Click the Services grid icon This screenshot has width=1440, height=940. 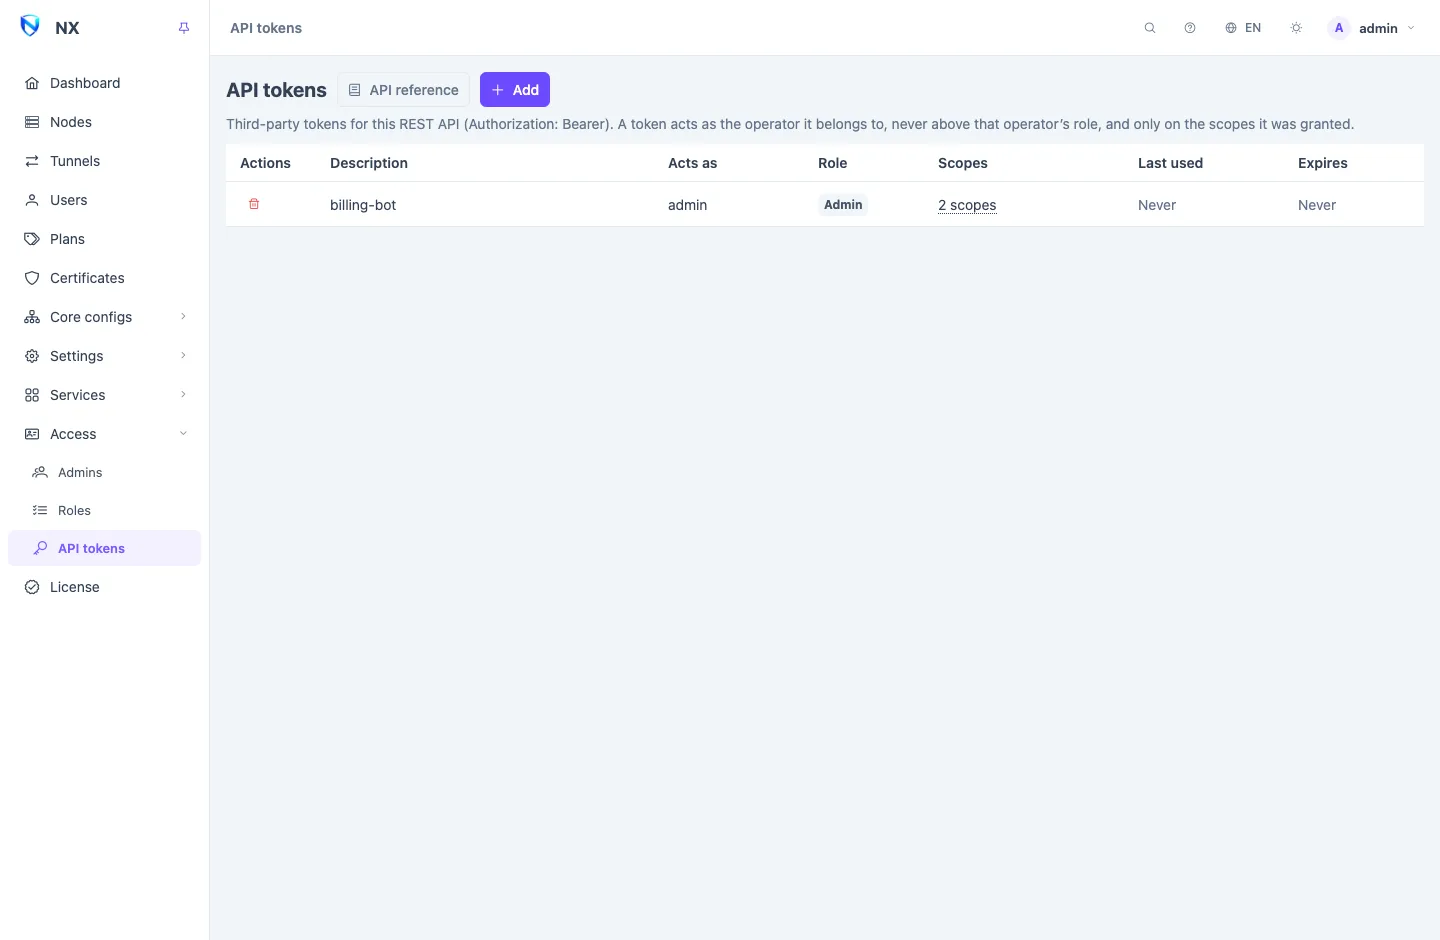pos(32,395)
